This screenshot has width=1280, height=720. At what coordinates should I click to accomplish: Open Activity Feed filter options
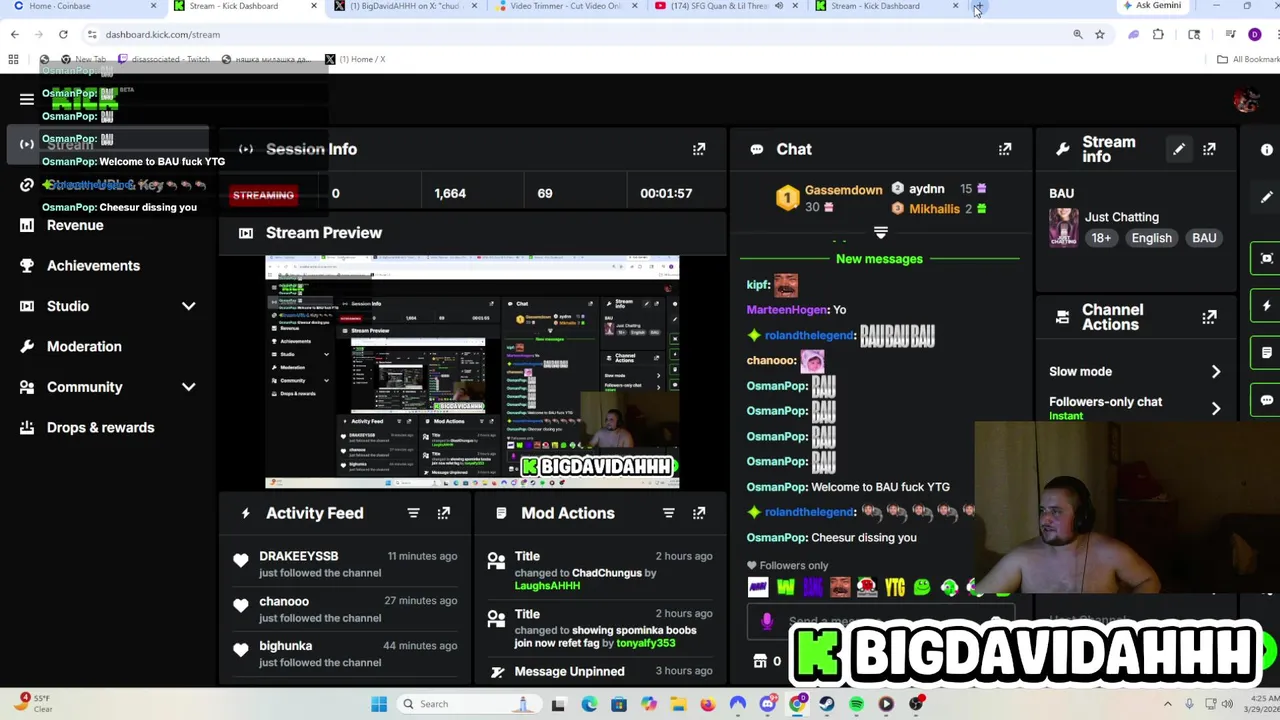(x=413, y=513)
